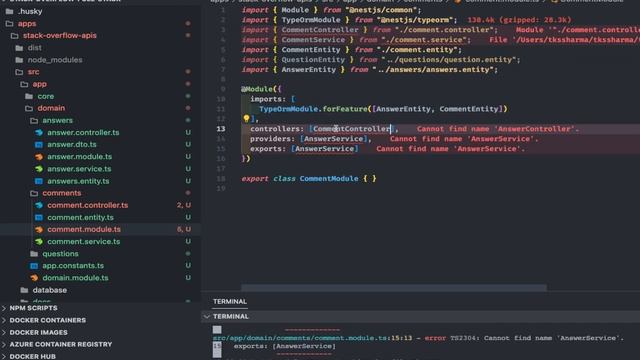Open comment.service.ts file
Screen dimensions: 640x360
tap(84, 242)
